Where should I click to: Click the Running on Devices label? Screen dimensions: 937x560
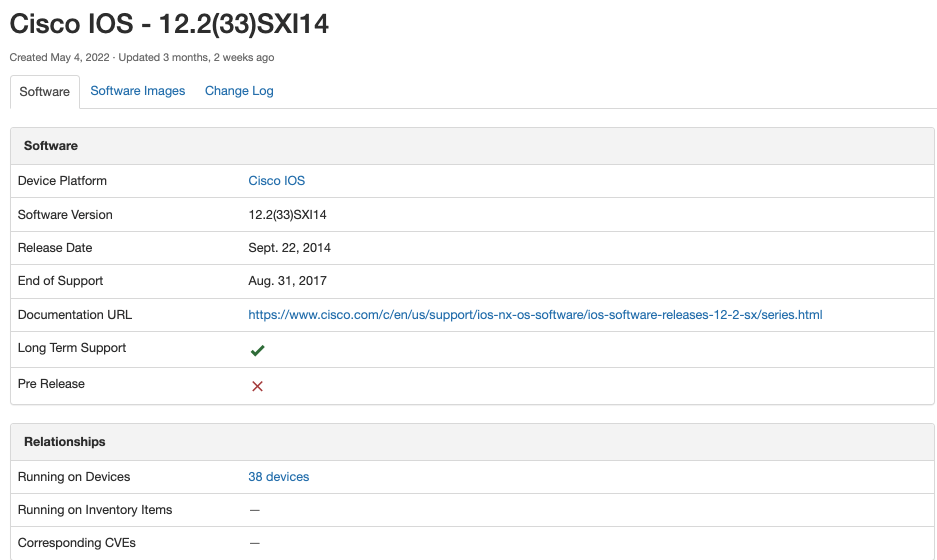tap(74, 476)
